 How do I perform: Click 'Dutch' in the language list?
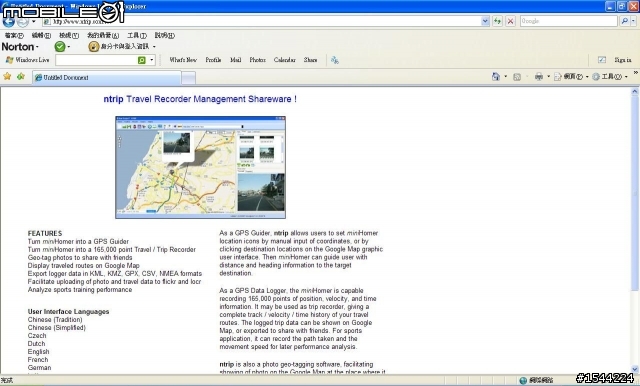tap(36, 344)
